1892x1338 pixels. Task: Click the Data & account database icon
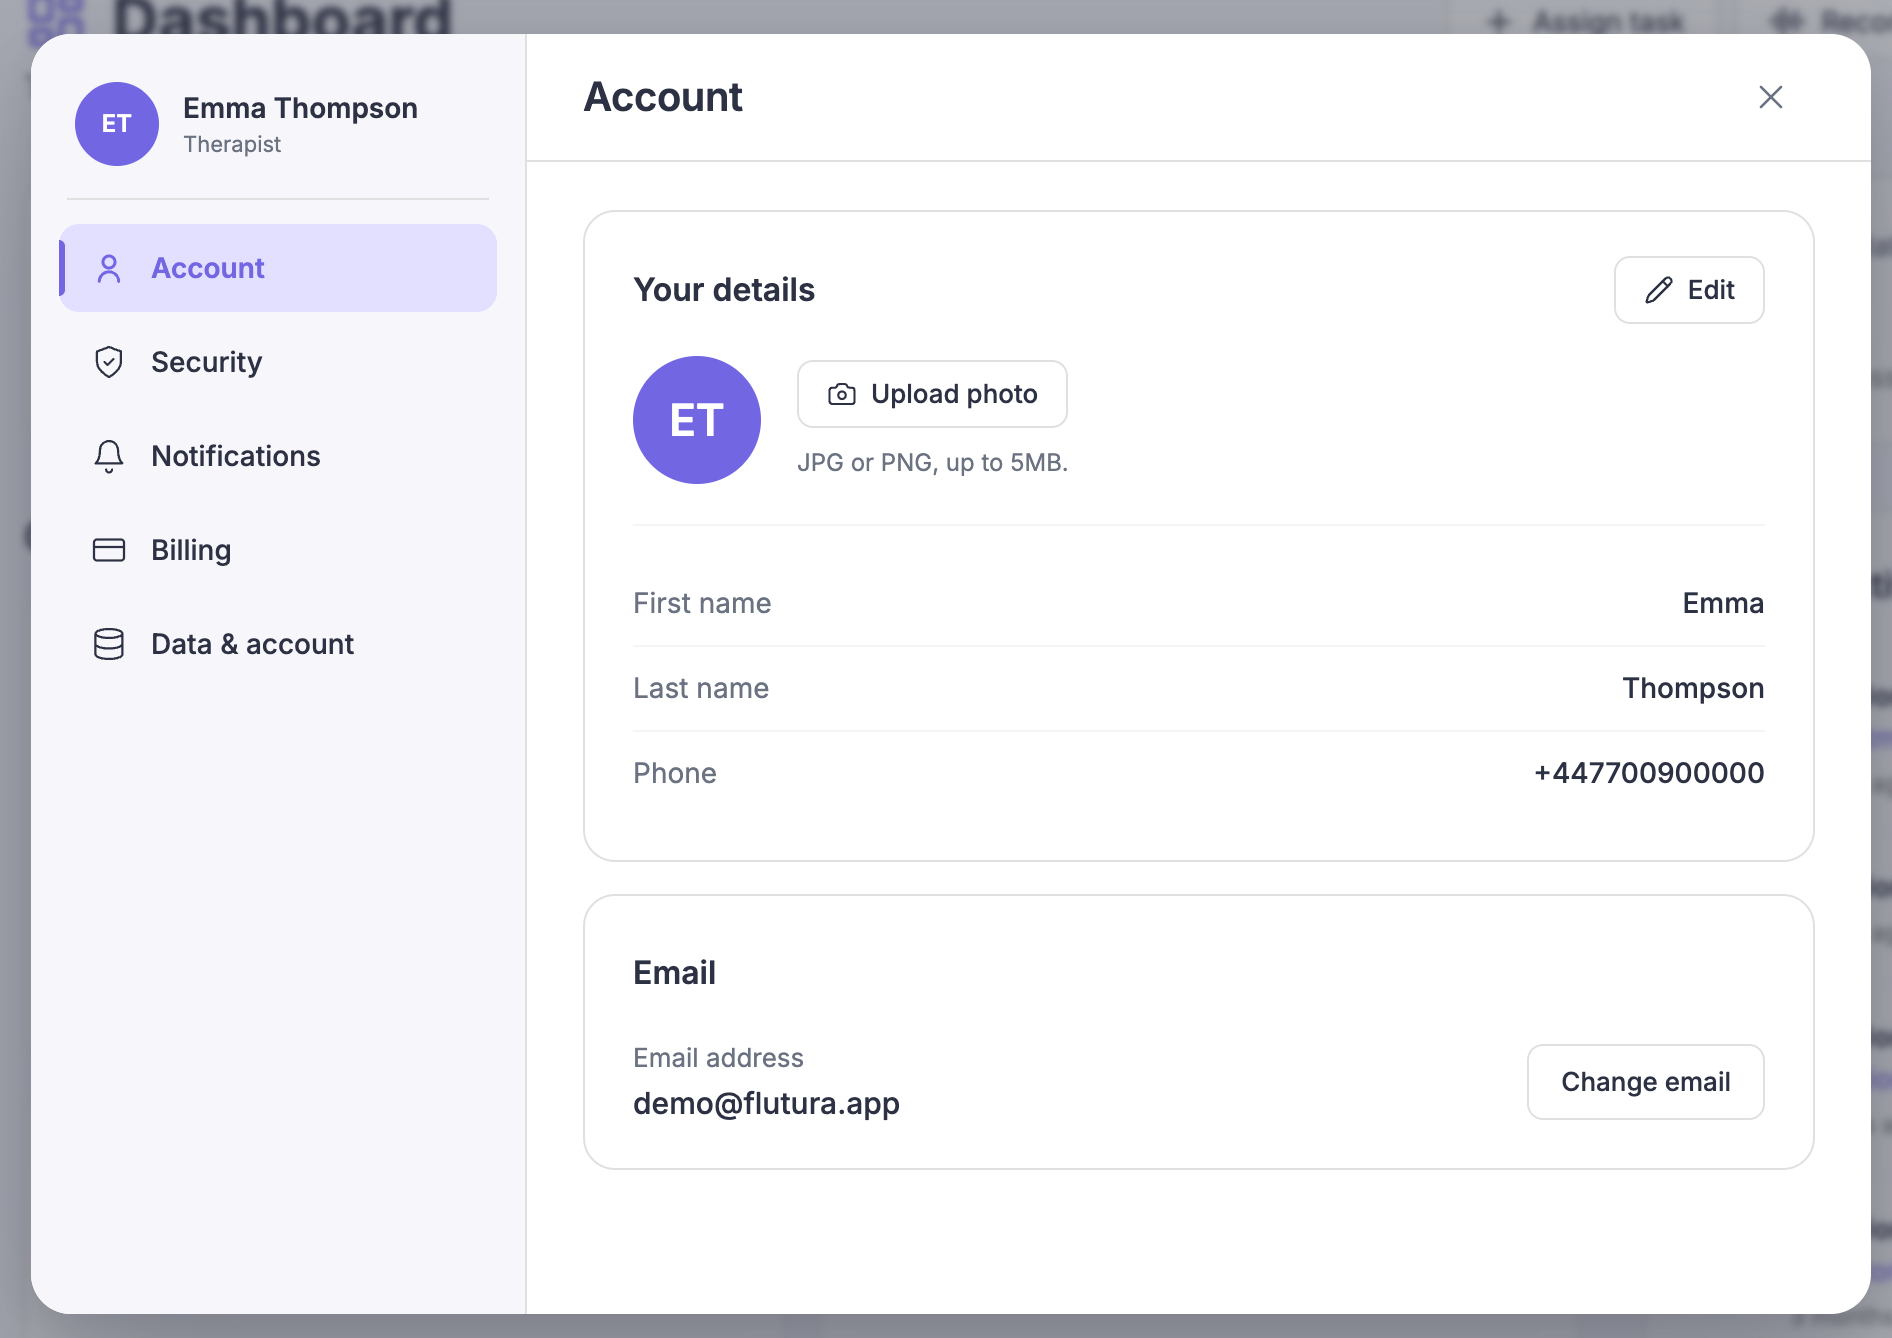click(x=109, y=644)
